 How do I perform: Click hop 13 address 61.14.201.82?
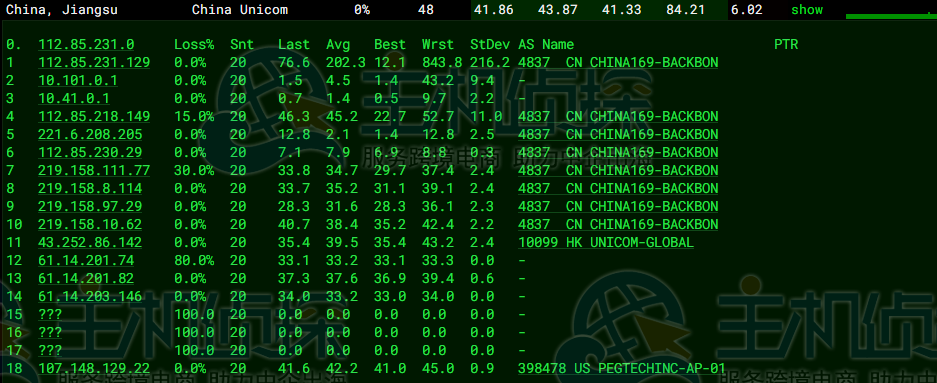86,278
